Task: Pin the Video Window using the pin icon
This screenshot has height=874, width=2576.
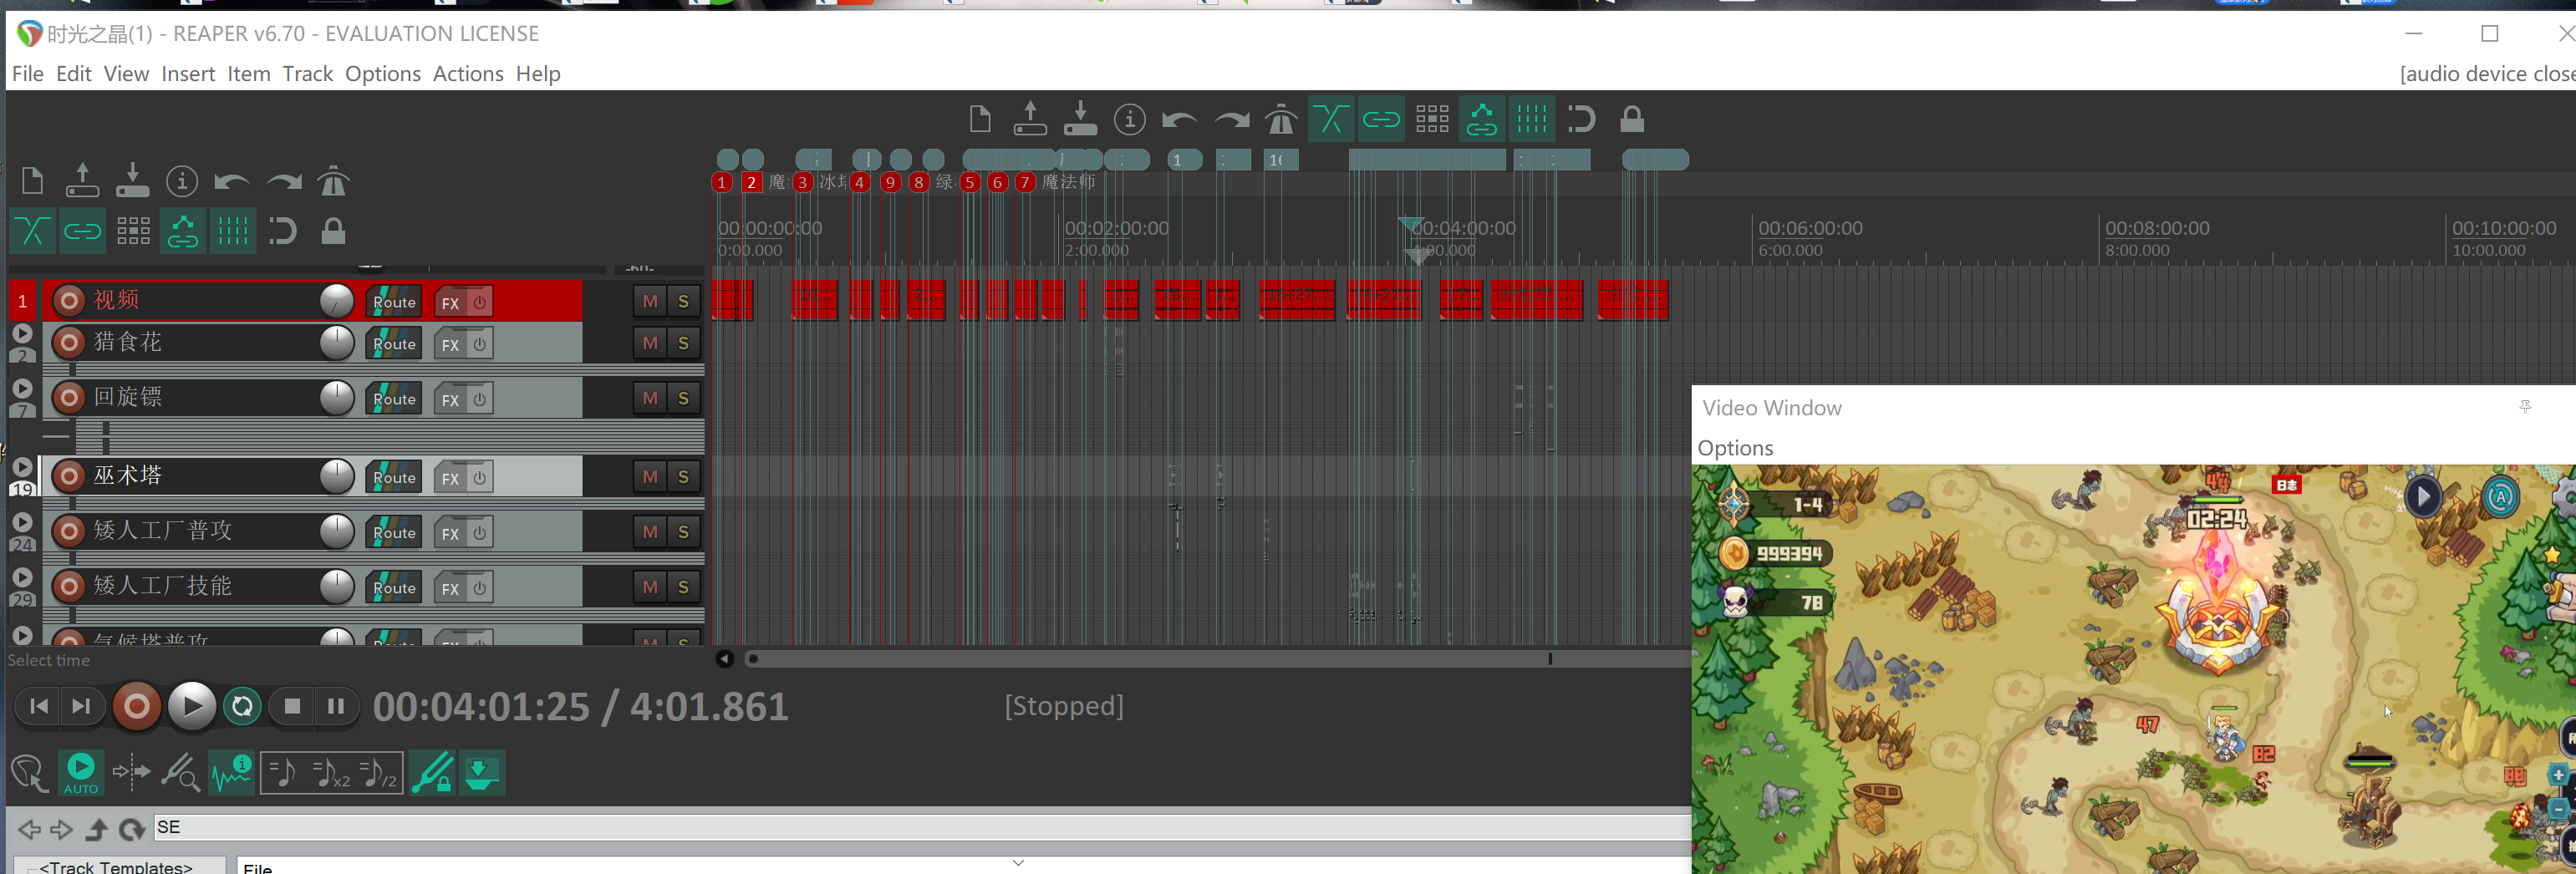Action: (2524, 407)
